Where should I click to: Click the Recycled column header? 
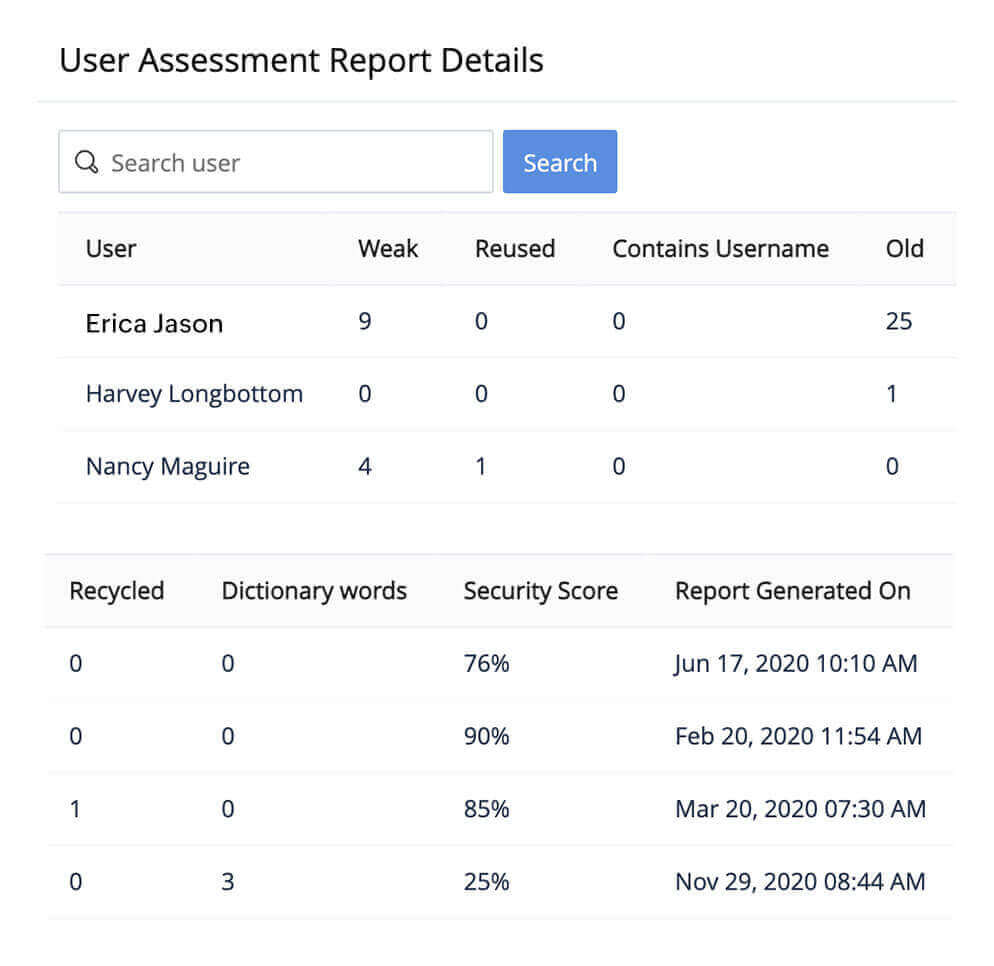116,591
